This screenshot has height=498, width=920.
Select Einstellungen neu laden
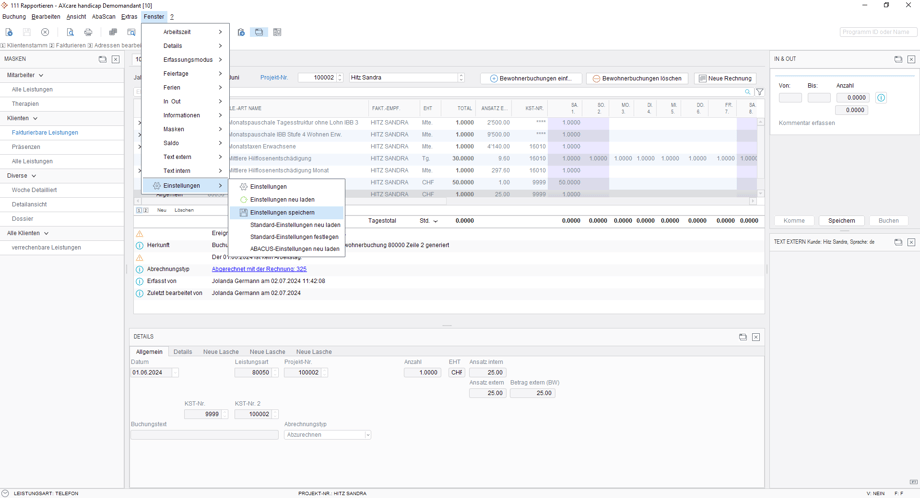tap(286, 199)
